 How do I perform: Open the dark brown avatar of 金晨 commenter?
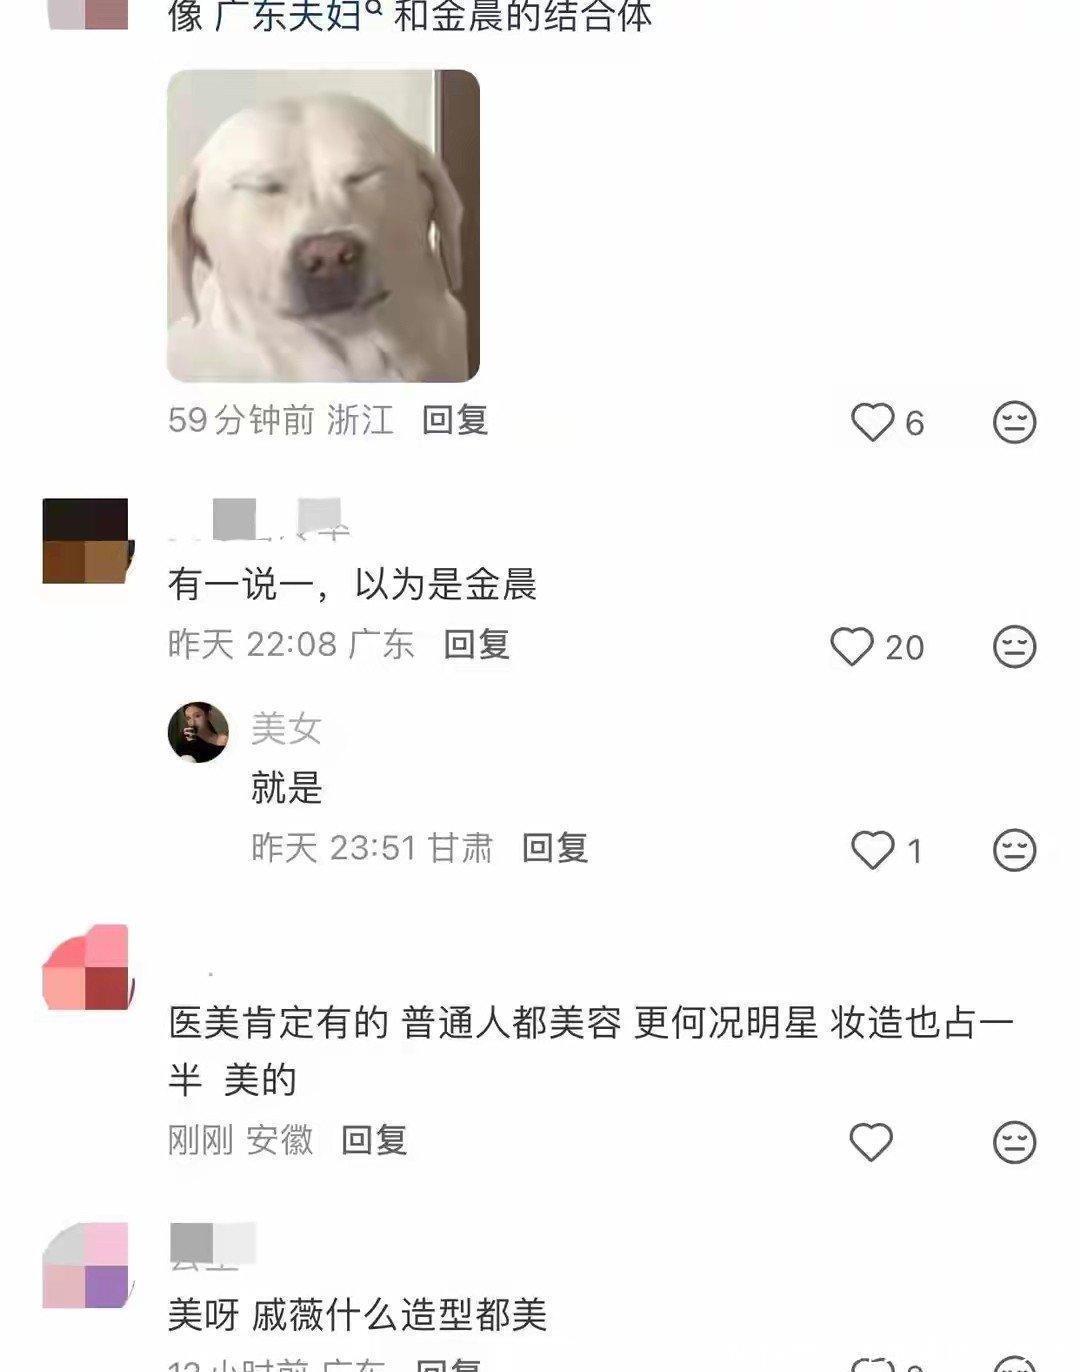(x=85, y=541)
